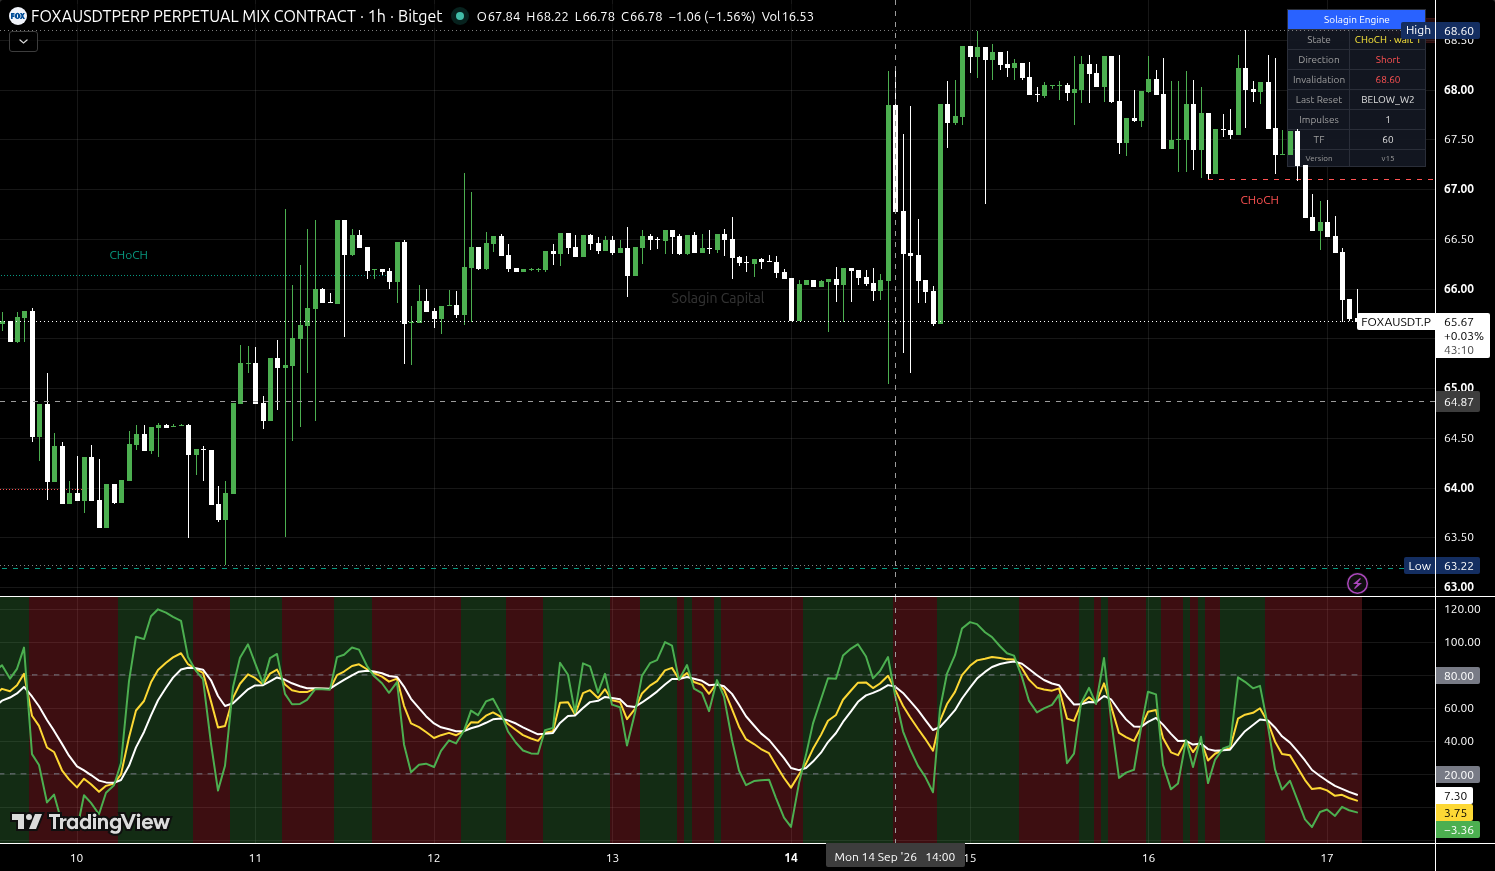Click the 120.00 indicator scale label
This screenshot has width=1495, height=871.
(x=1462, y=609)
